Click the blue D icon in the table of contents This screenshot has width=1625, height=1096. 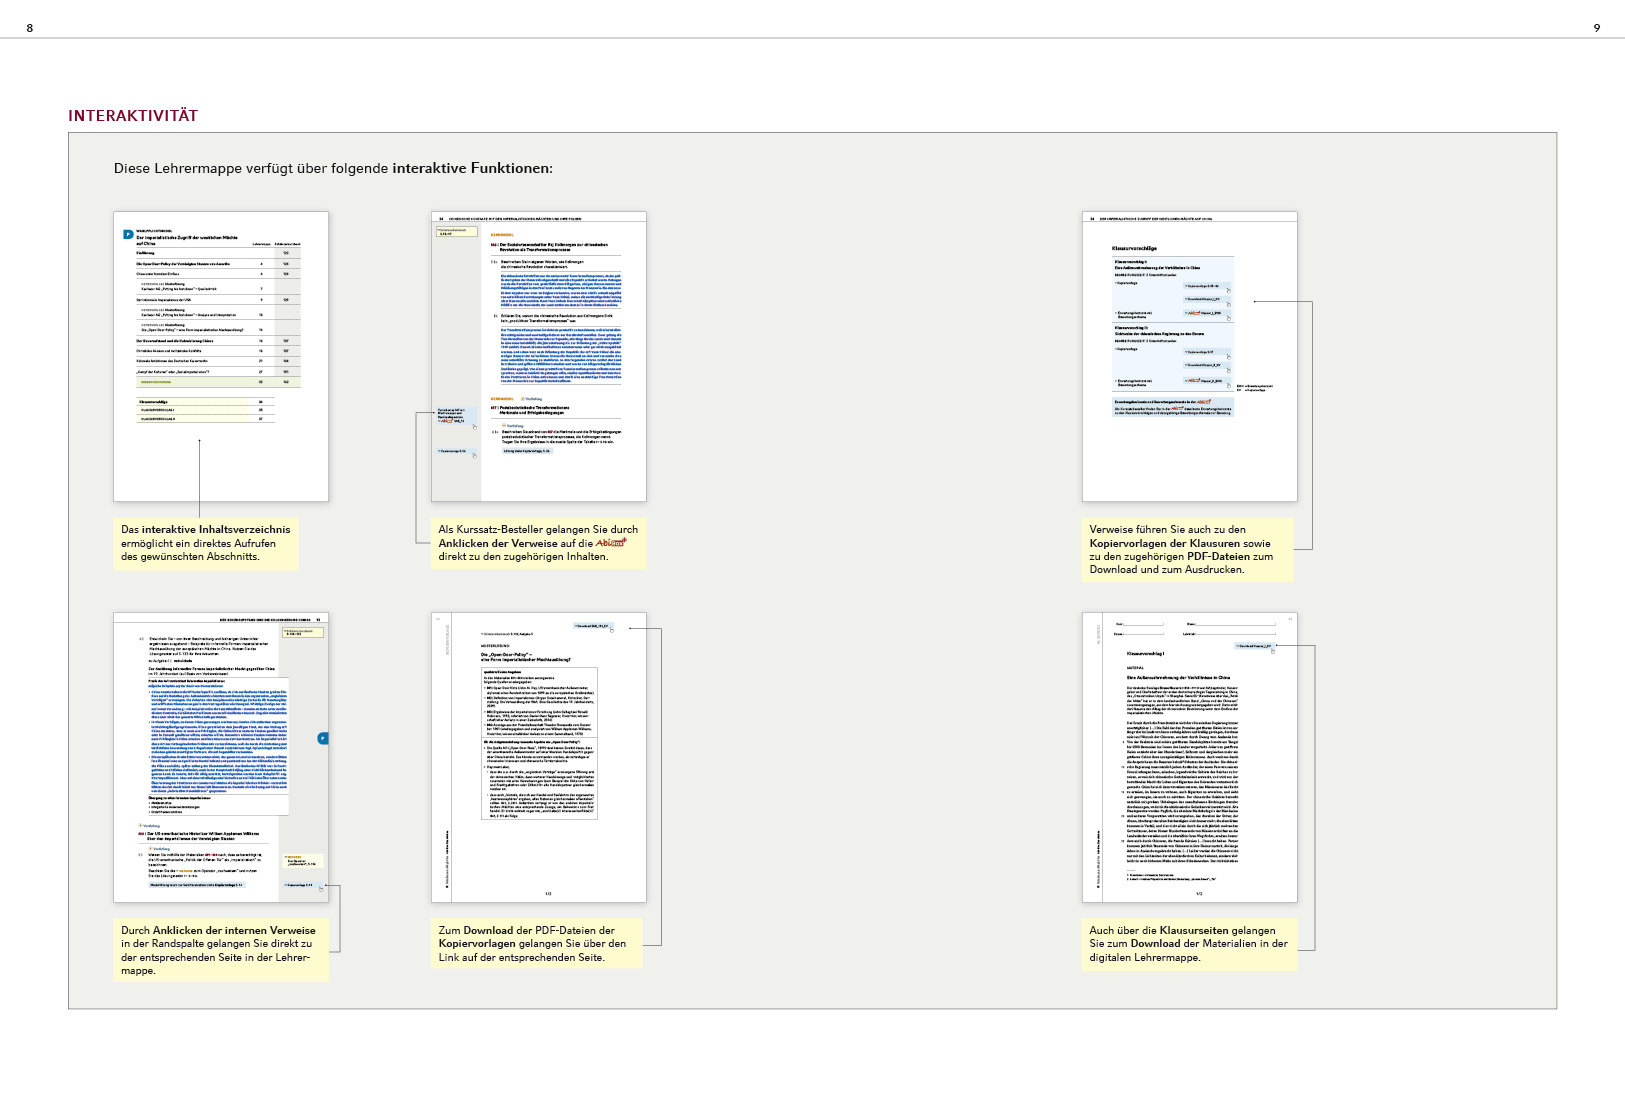point(128,235)
